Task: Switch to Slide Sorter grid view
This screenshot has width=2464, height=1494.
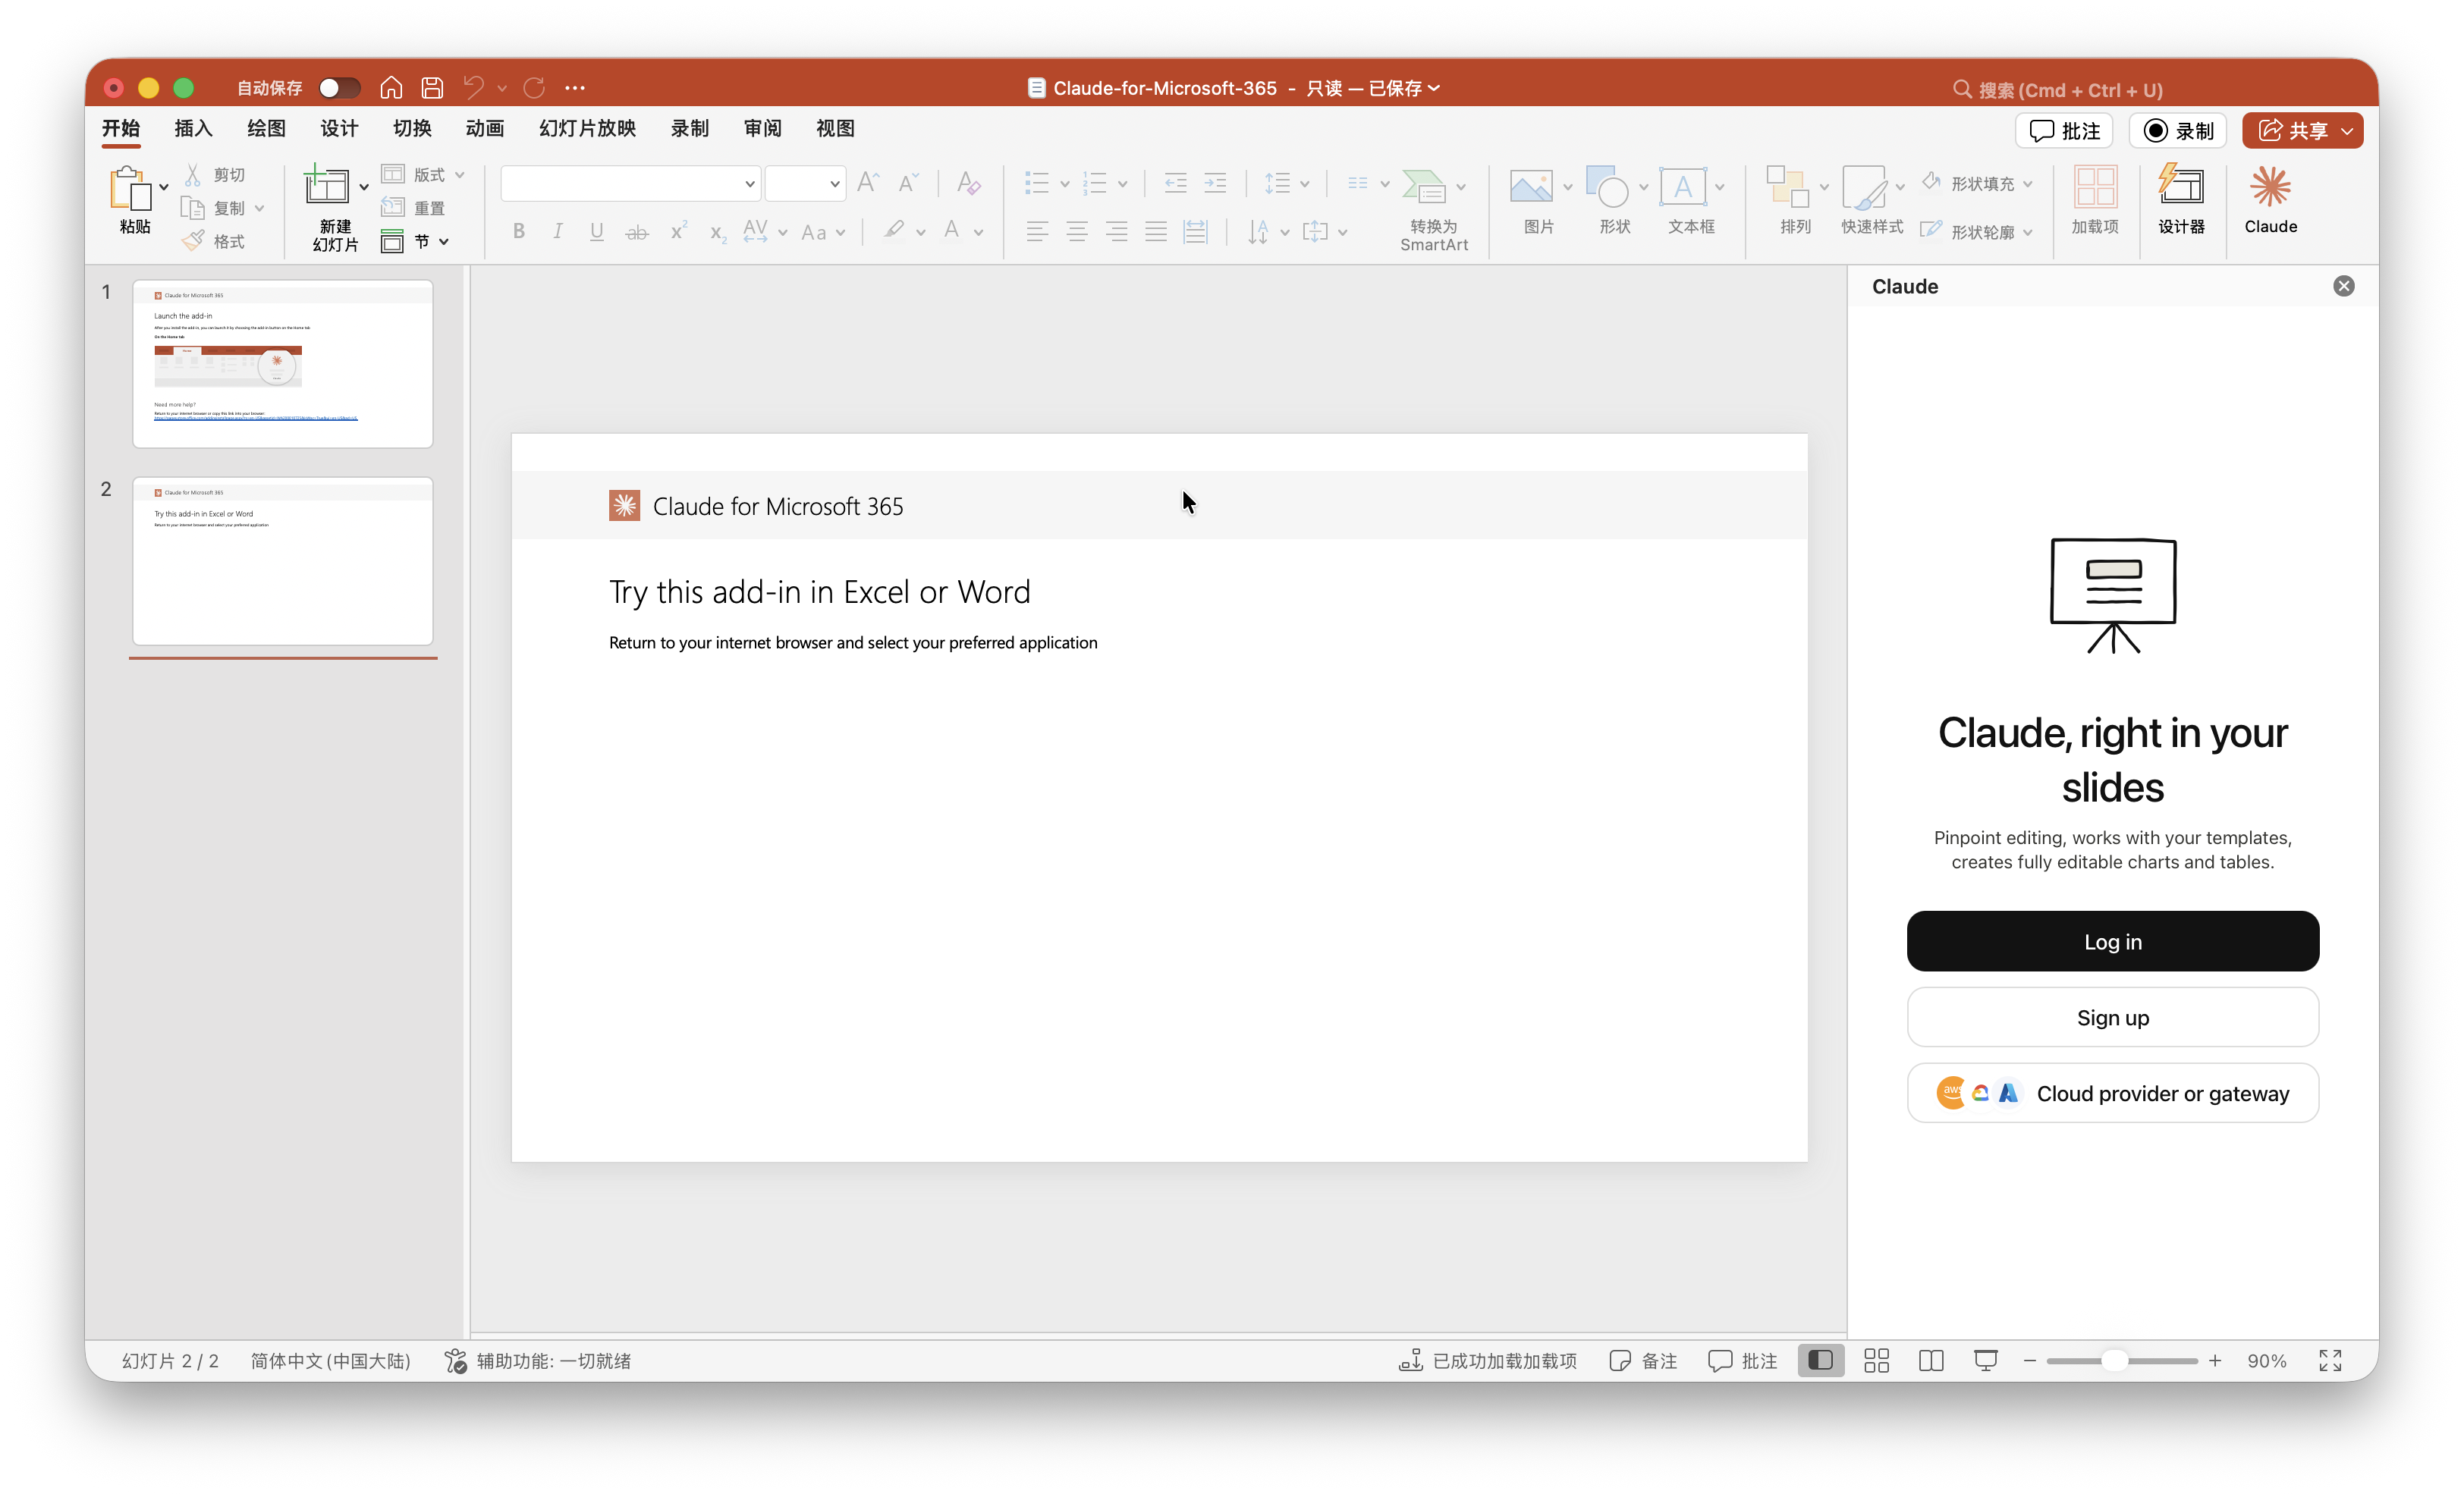Action: [x=1876, y=1360]
